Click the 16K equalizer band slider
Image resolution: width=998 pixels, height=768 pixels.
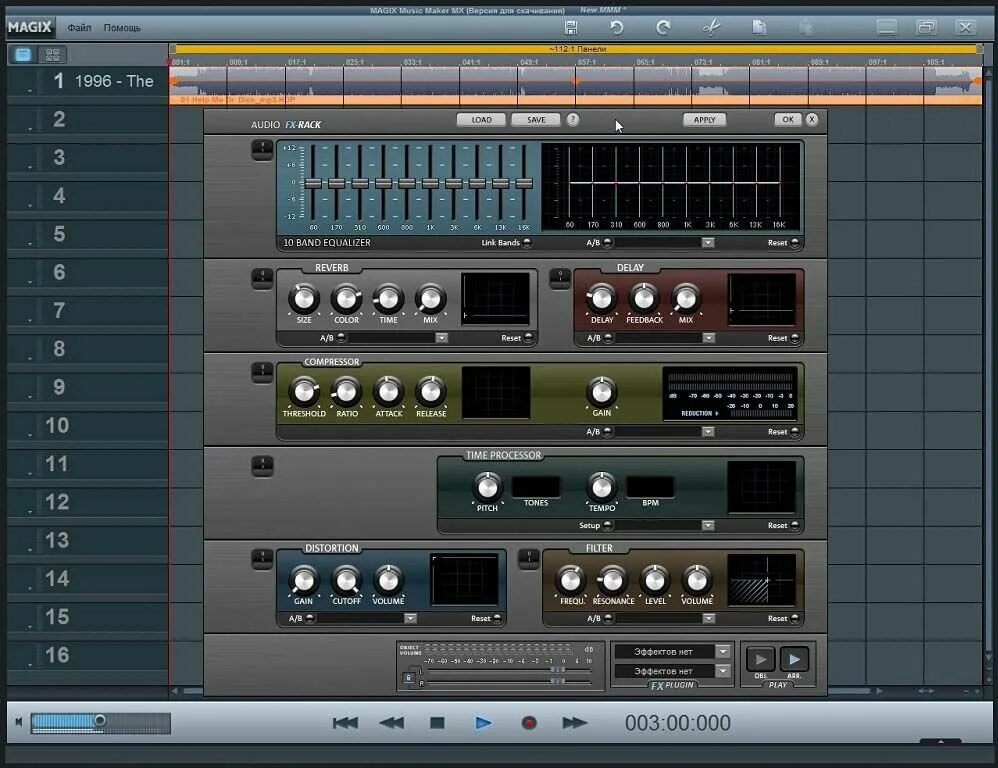[x=524, y=183]
